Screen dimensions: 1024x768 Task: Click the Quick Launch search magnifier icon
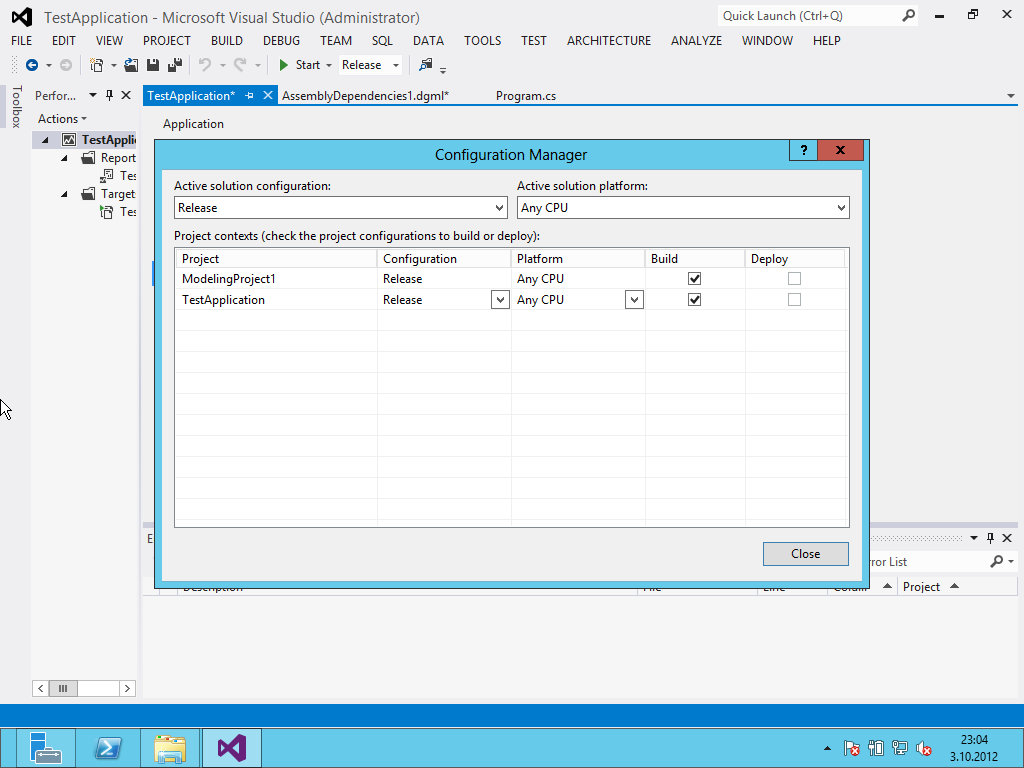pos(908,16)
